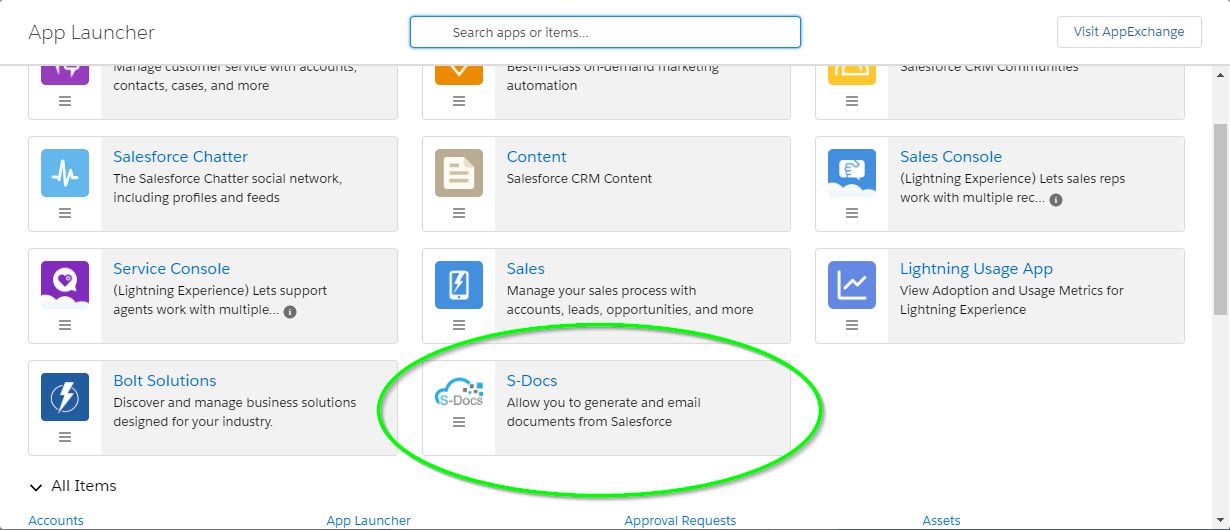Screen dimensions: 1230x530
Task: Focus the Search apps or items field
Action: coord(605,32)
